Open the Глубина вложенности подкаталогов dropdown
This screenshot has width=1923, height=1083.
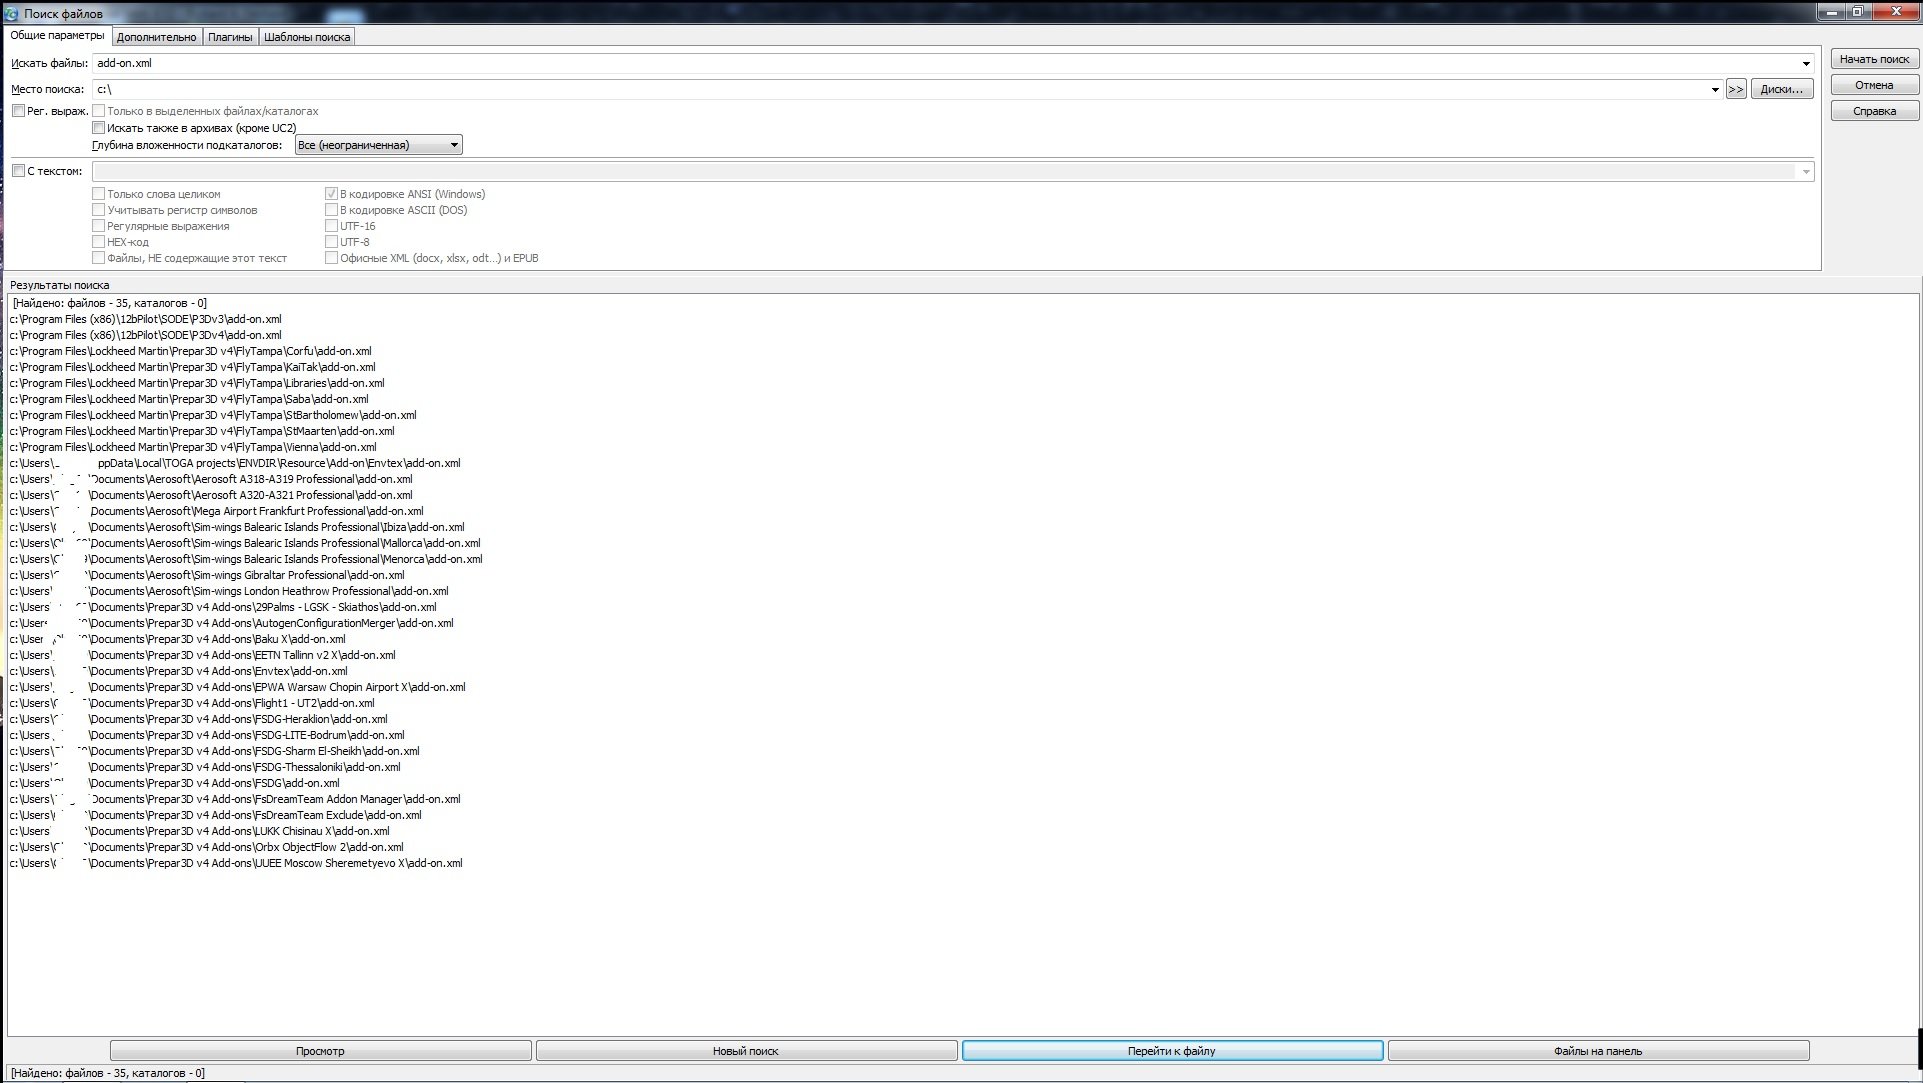(378, 145)
